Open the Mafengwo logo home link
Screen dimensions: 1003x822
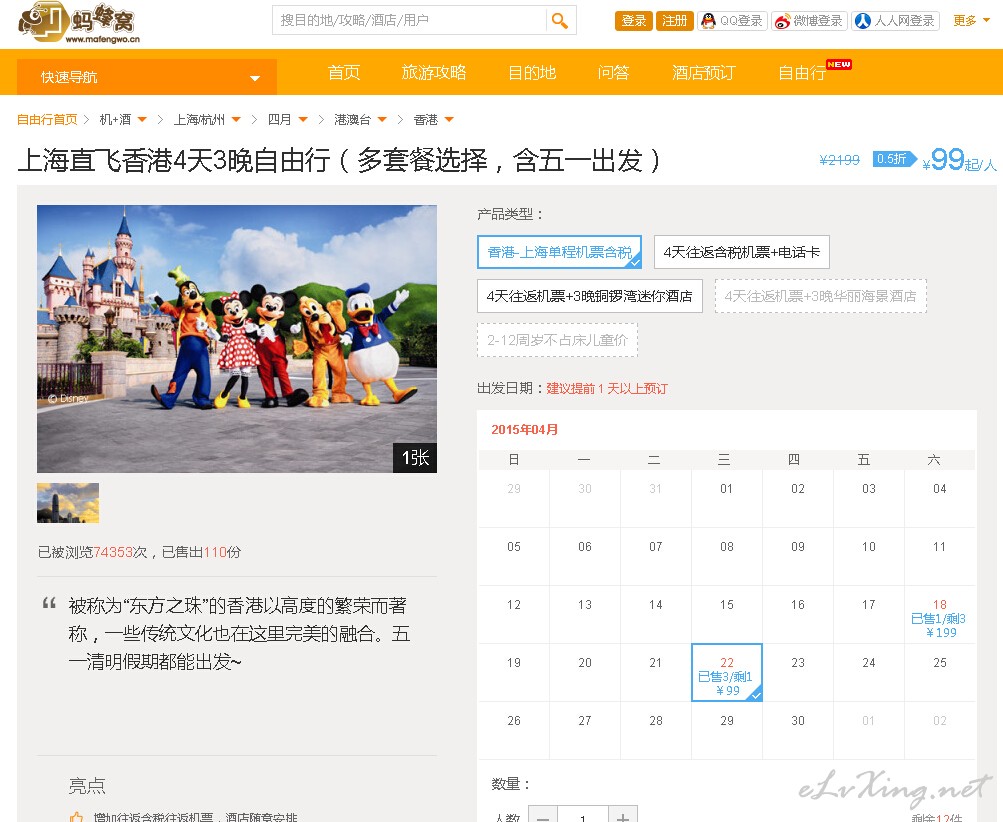coord(79,22)
